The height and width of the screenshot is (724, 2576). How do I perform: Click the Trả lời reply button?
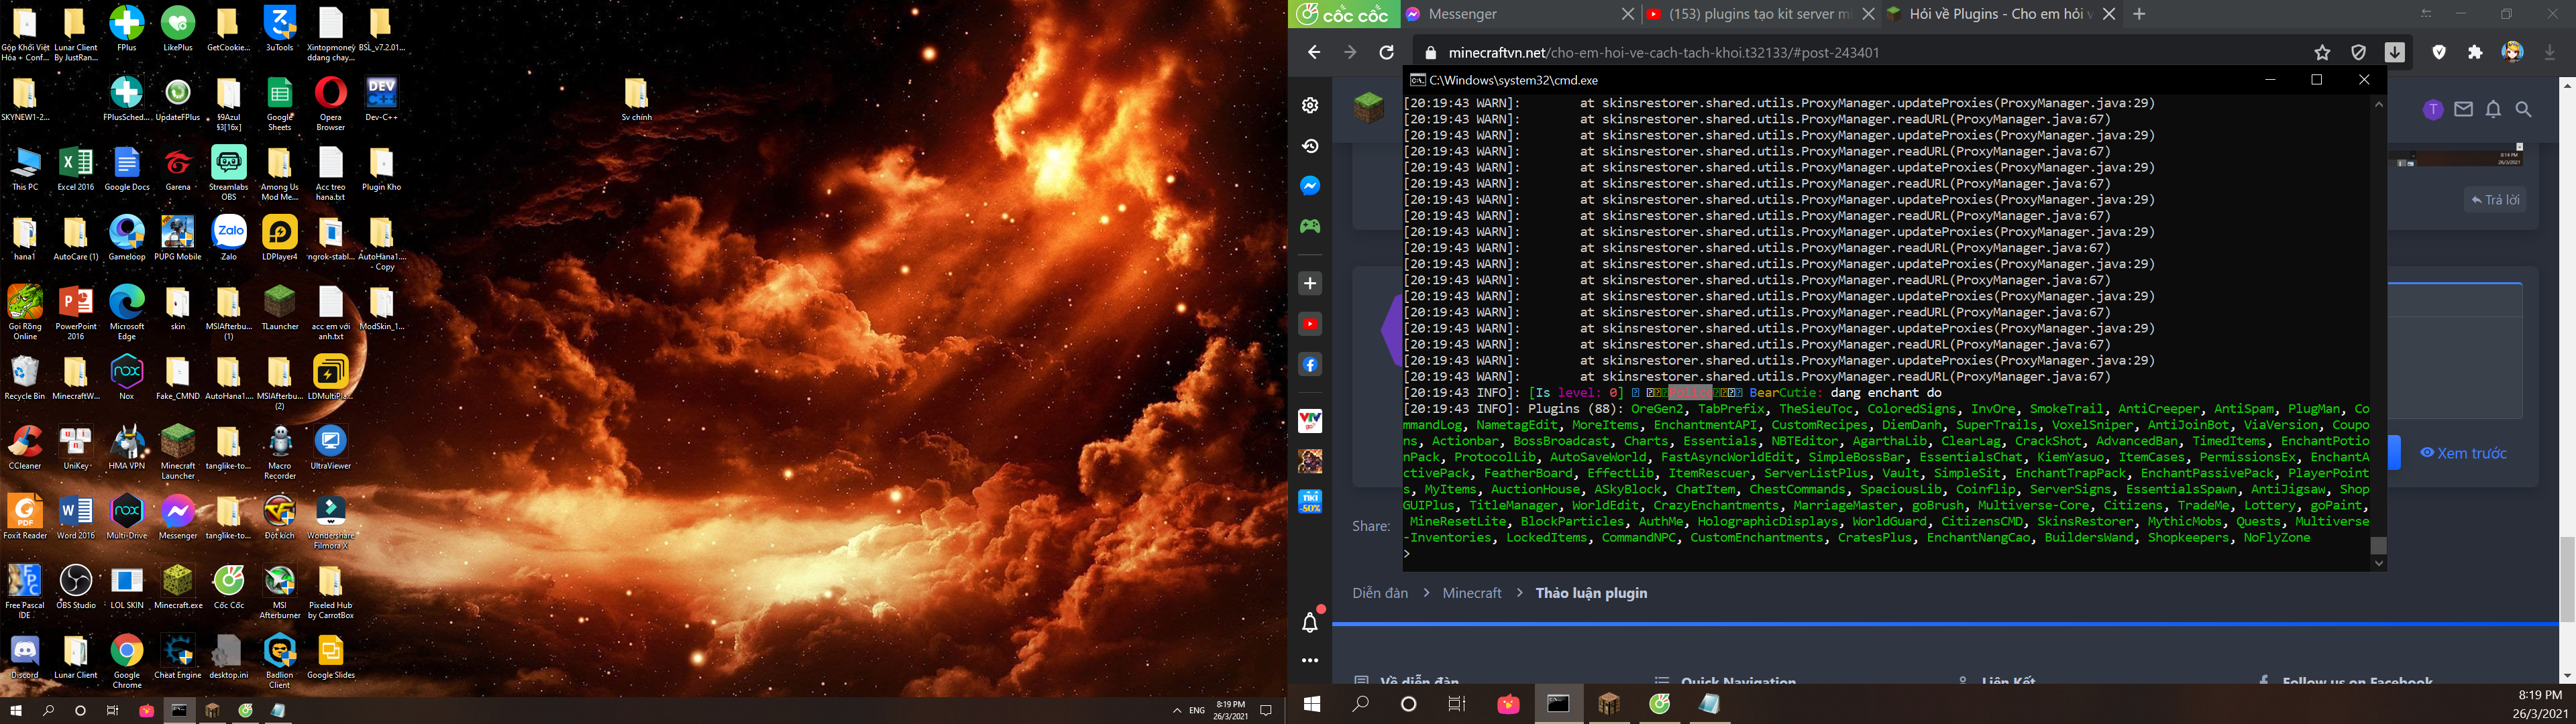2495,200
